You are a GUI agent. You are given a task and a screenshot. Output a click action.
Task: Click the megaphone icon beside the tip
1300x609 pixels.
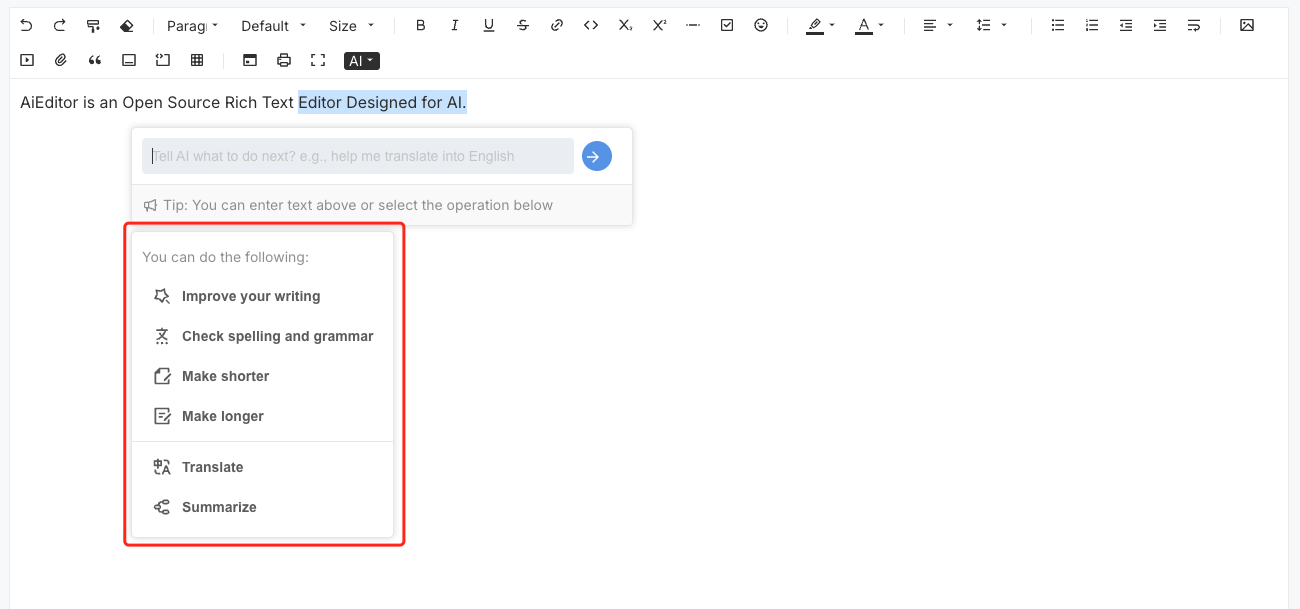150,205
